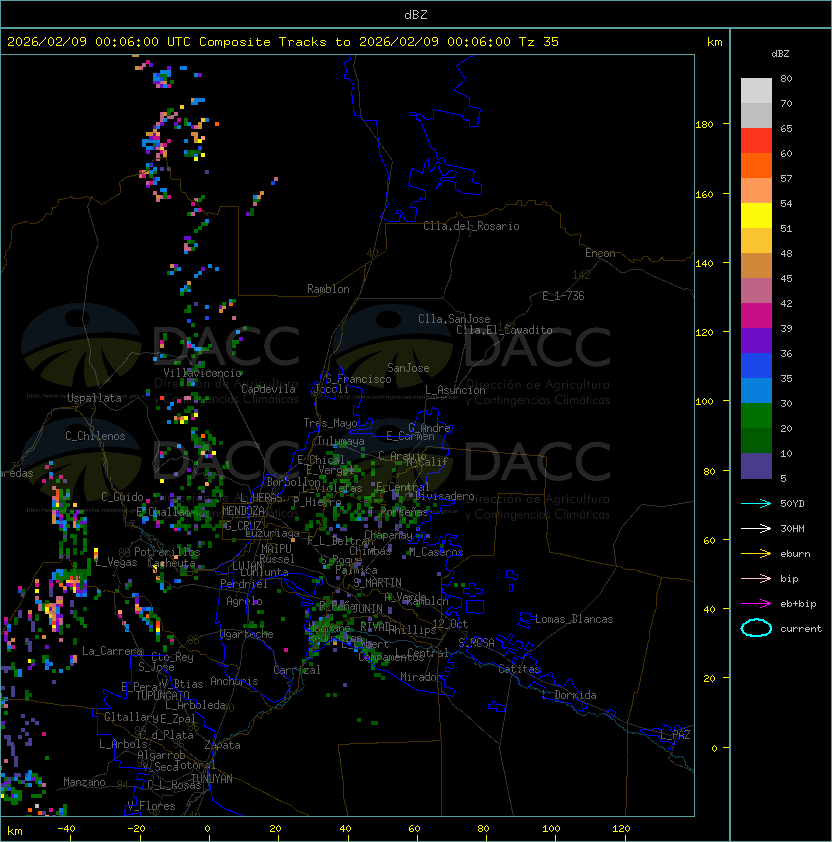Click the orange eburn arrow icon
Image resolution: width=832 pixels, height=842 pixels.
[756, 553]
